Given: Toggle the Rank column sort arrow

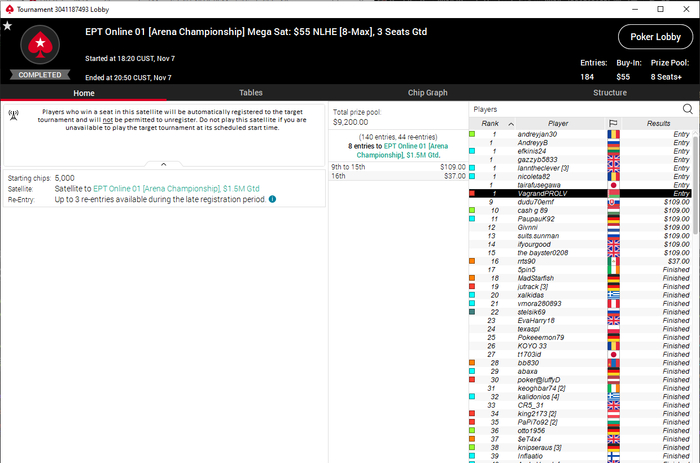Looking at the screenshot, I should tap(511, 124).
